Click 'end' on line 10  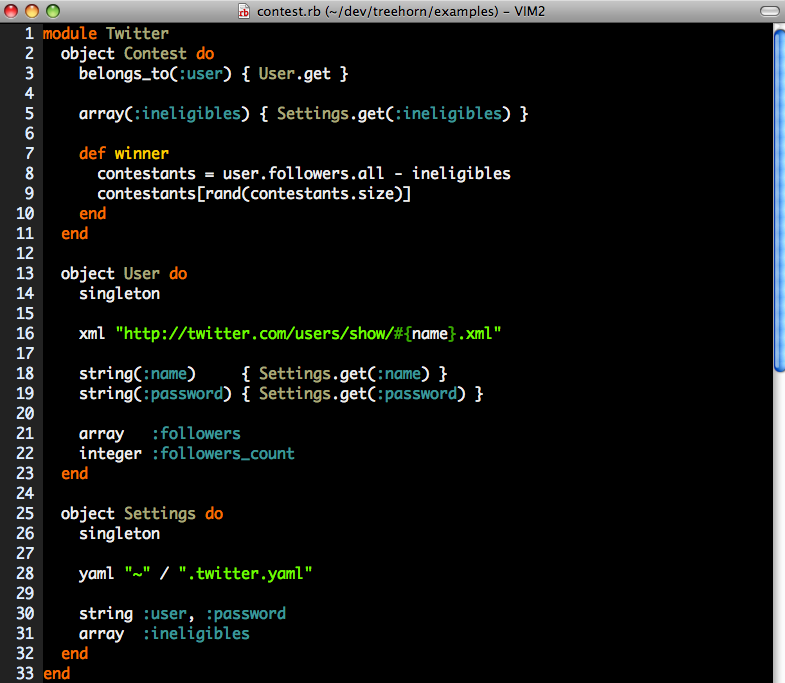(92, 214)
